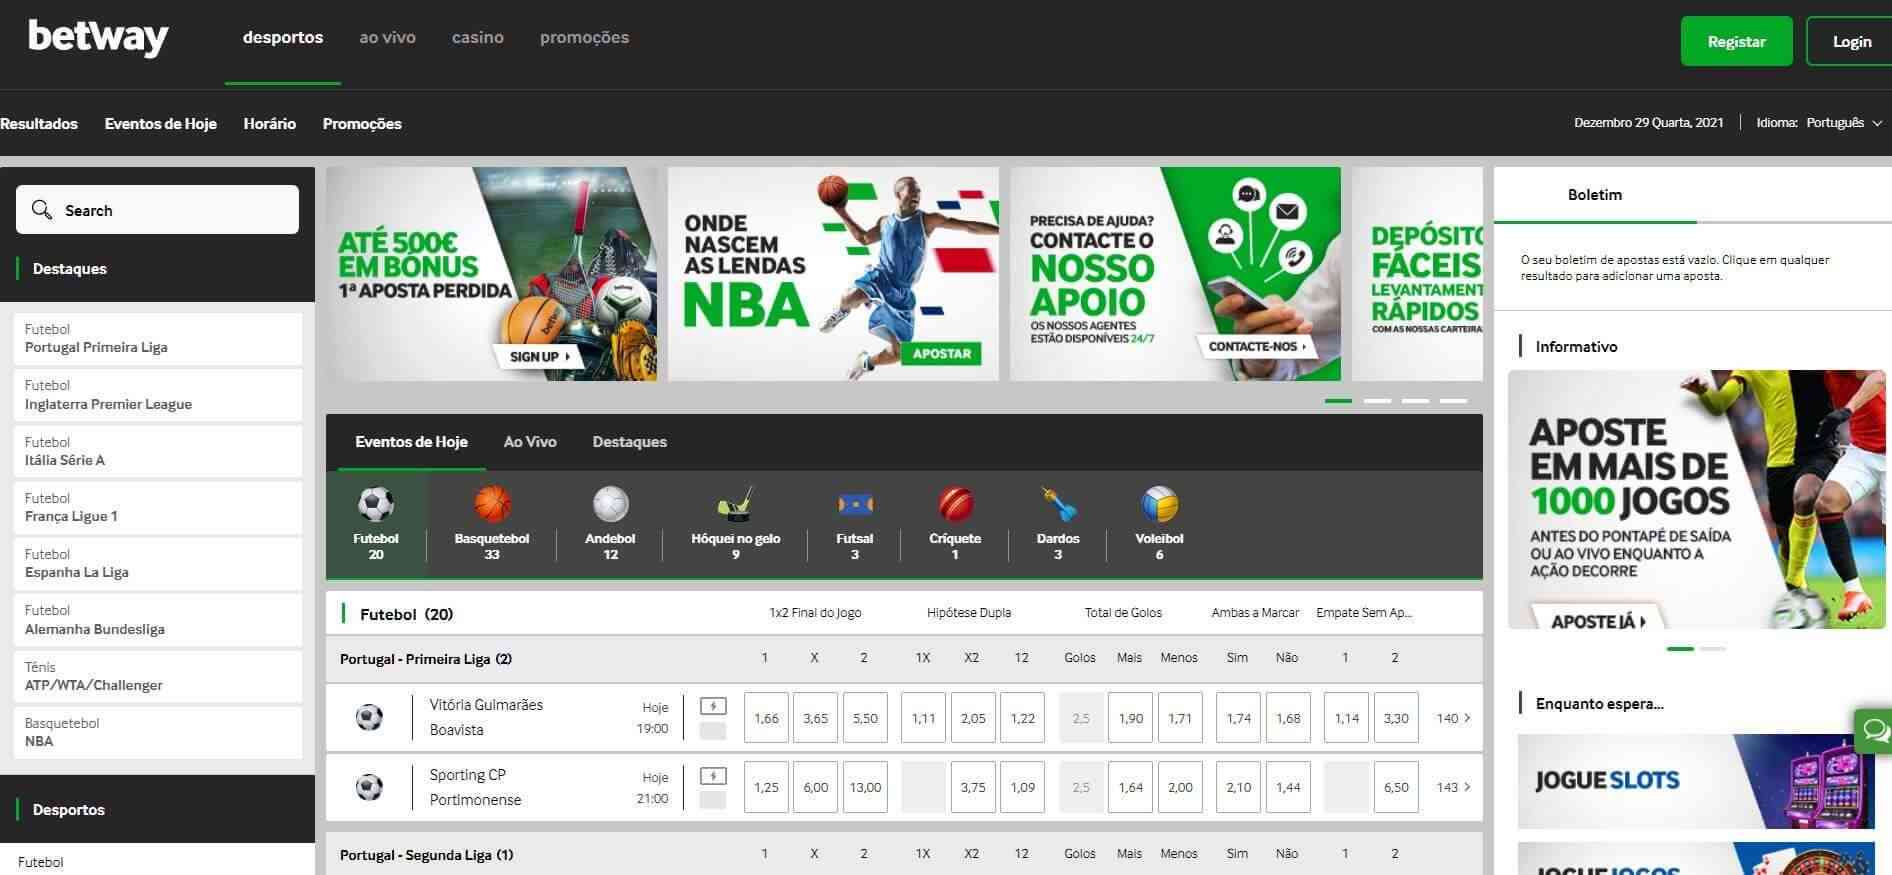Expand 140 more markets for Vitória Guimarães

[1453, 718]
